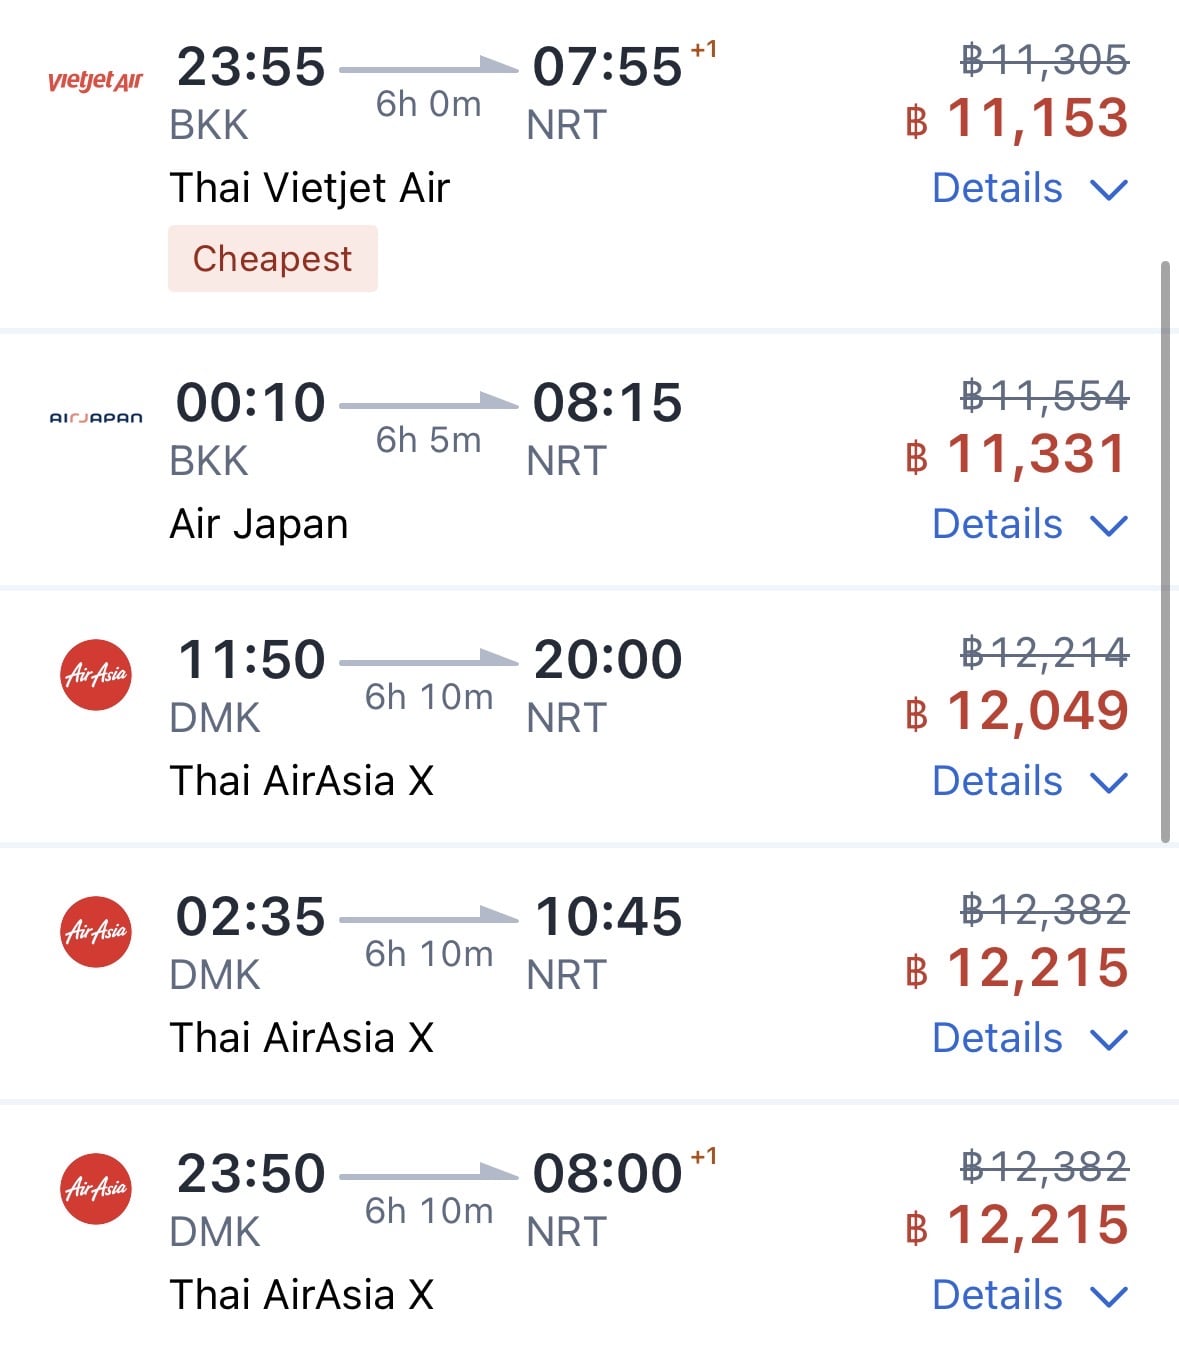Screen dimensions: 1179x1354
Task: Click the Thai Vietjet Air logo
Action: pos(95,81)
